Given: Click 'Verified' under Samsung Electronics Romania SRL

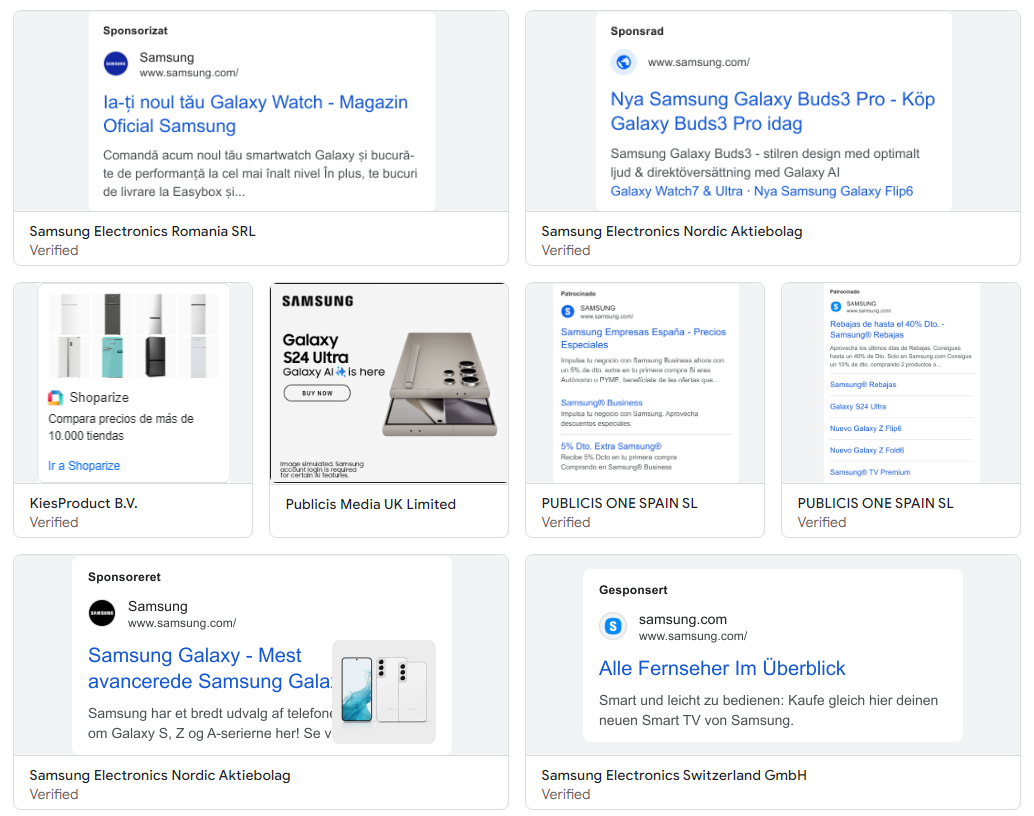Looking at the screenshot, I should [54, 251].
